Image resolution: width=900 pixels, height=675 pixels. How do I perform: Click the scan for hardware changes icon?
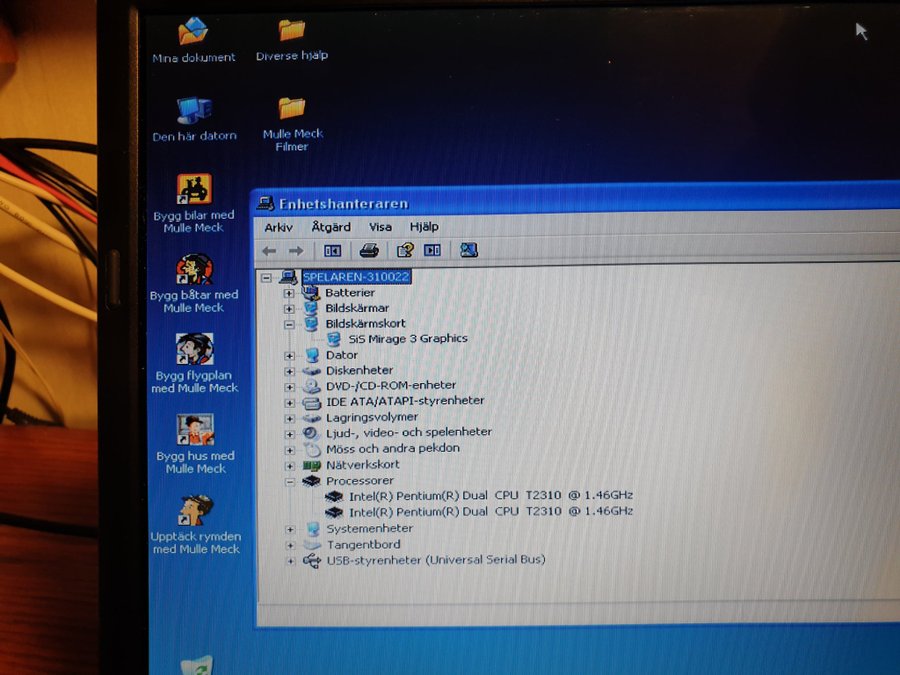[468, 250]
